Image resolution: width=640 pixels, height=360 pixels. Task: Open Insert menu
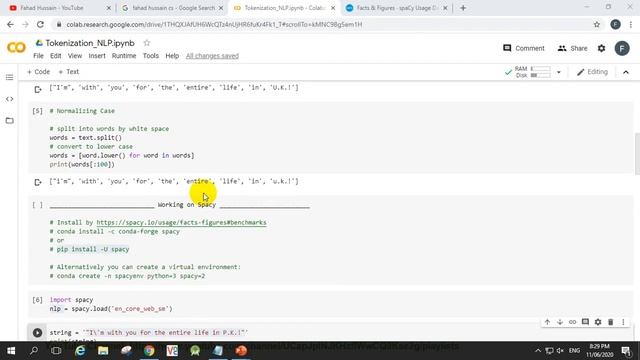pos(97,56)
